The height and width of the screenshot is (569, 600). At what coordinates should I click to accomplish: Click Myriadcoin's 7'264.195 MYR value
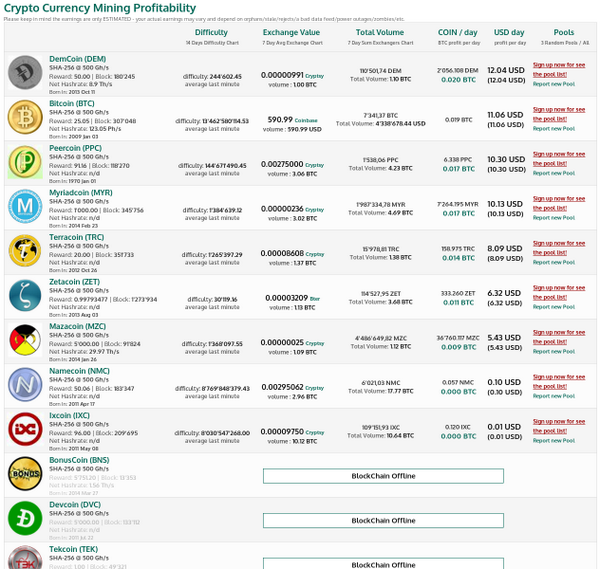click(458, 204)
